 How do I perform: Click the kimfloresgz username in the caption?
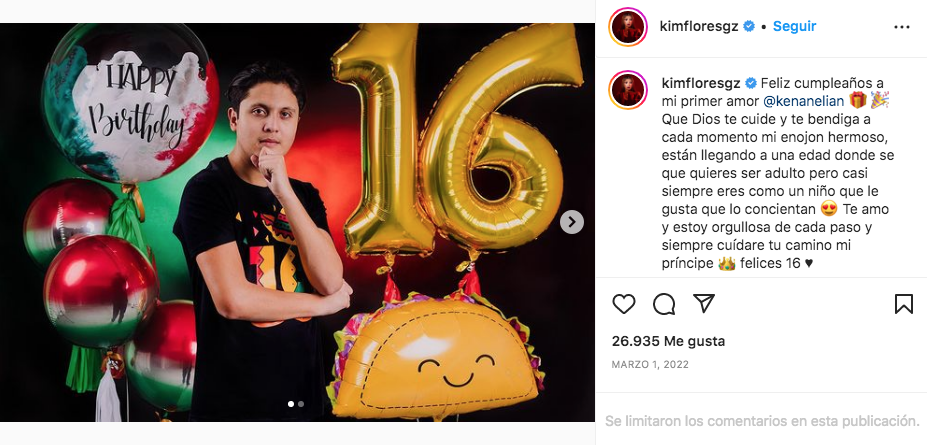[700, 82]
